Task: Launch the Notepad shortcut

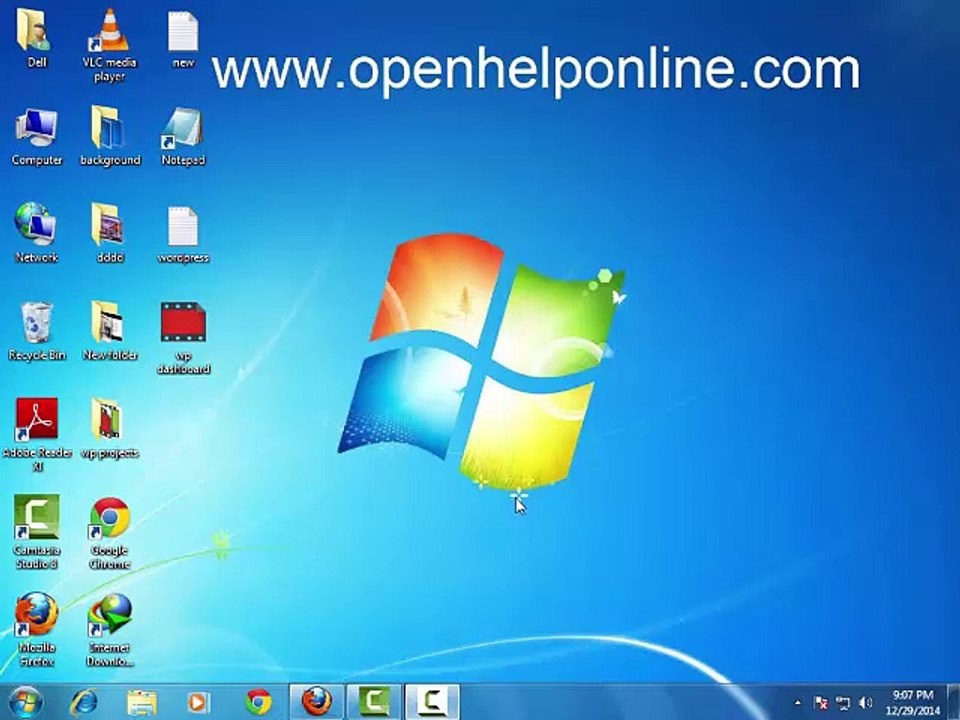Action: (x=183, y=136)
